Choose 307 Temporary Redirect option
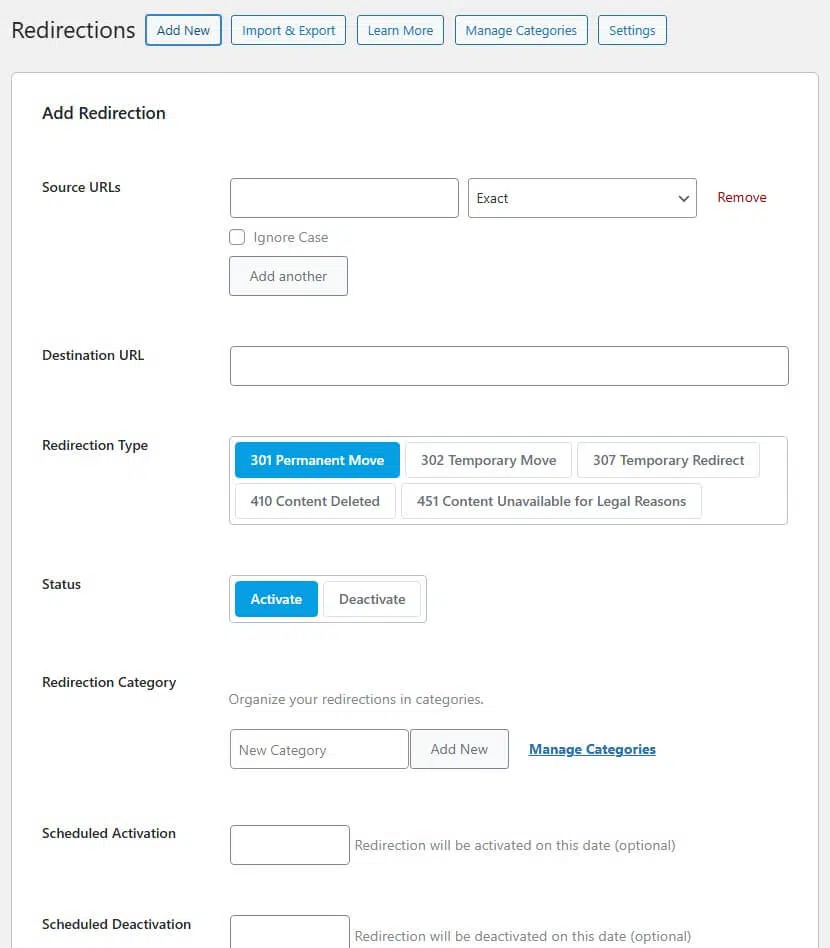This screenshot has width=830, height=948. pos(668,460)
